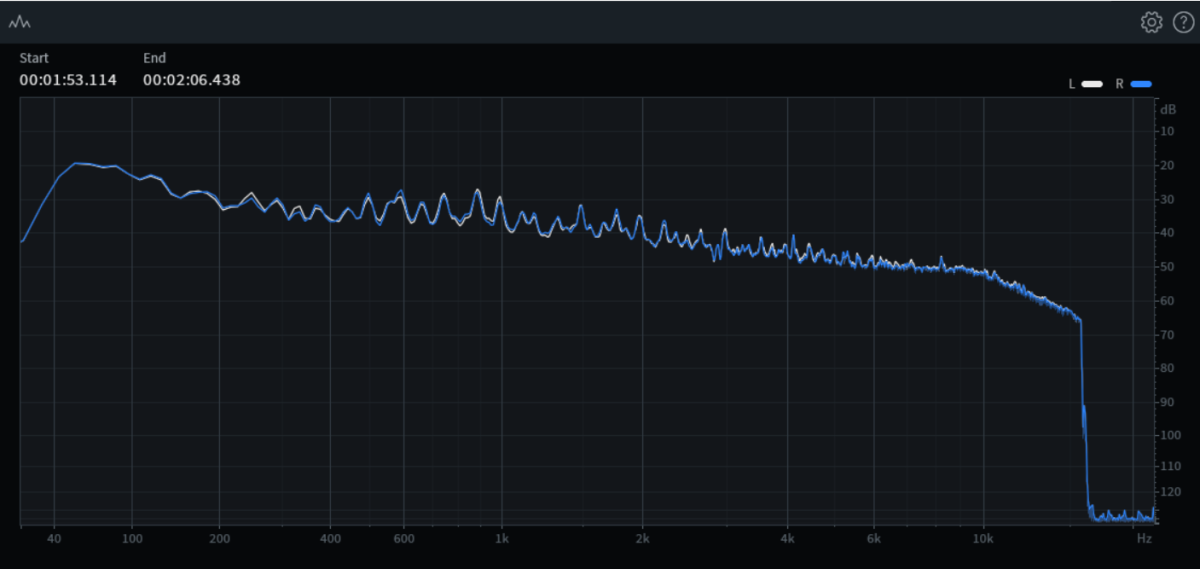1200x569 pixels.
Task: Toggle the R channel blue legend swatch
Action: [x=1142, y=84]
